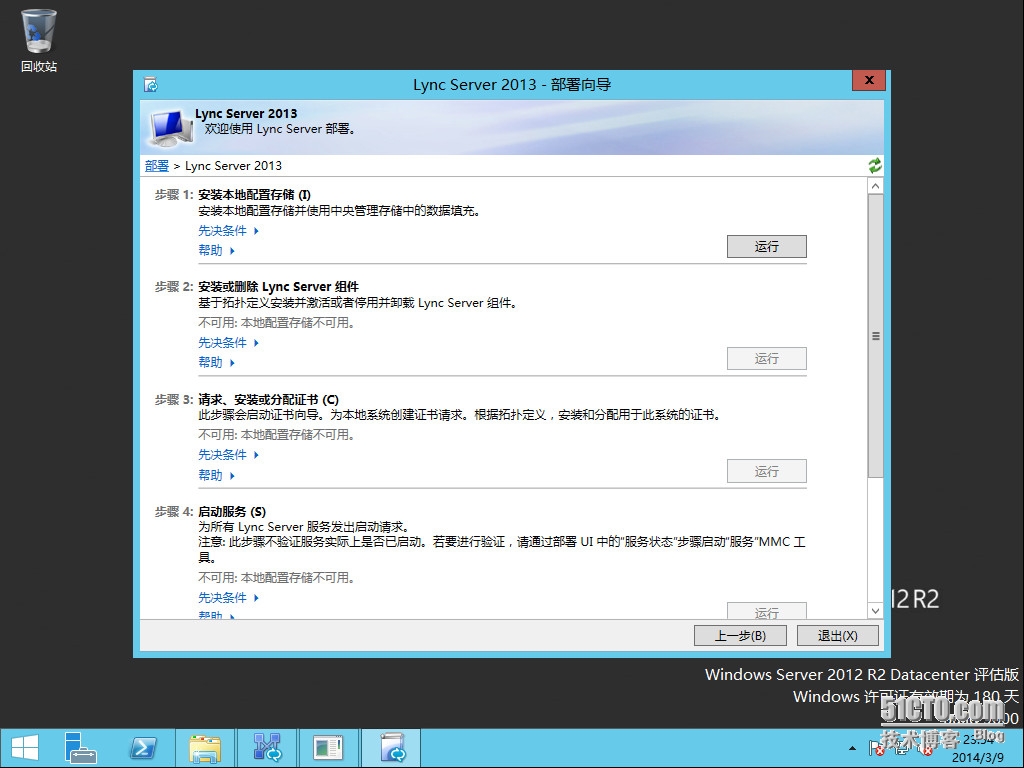Click the wizard's title bar system icon
The image size is (1024, 768).
151,85
